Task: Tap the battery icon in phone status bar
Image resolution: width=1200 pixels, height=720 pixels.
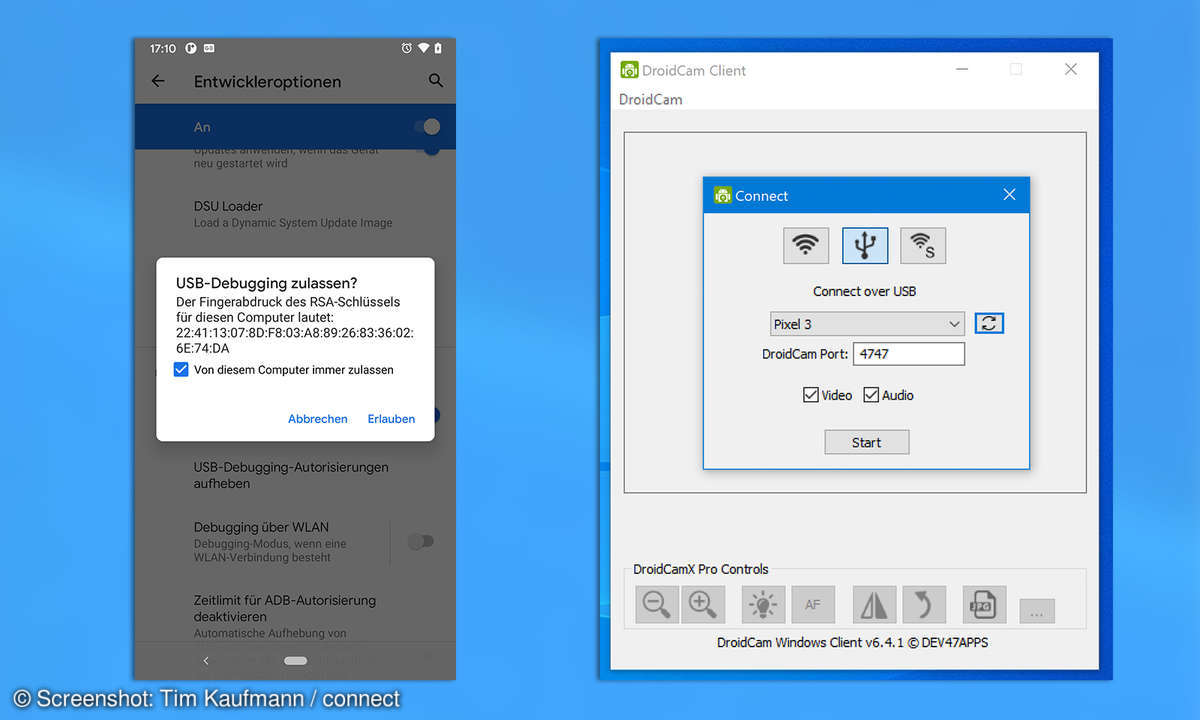Action: tap(438, 48)
